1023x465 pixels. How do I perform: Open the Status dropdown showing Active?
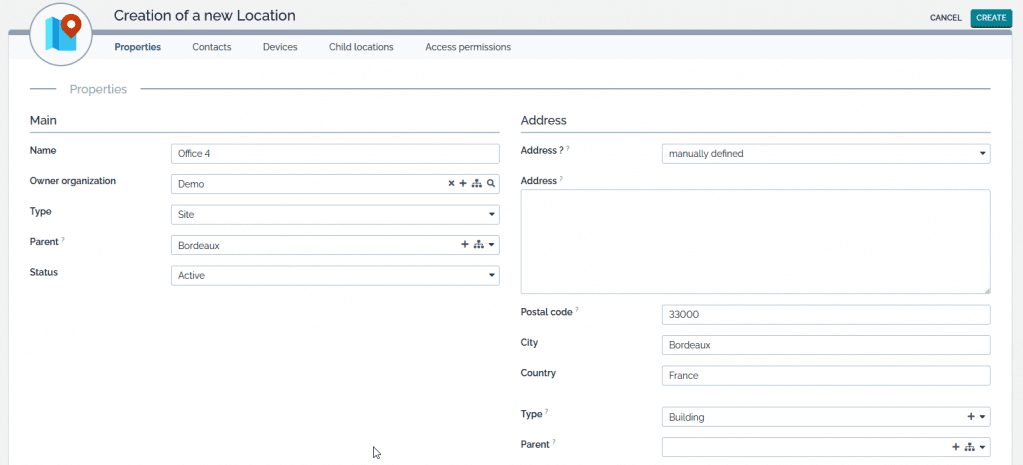click(335, 275)
